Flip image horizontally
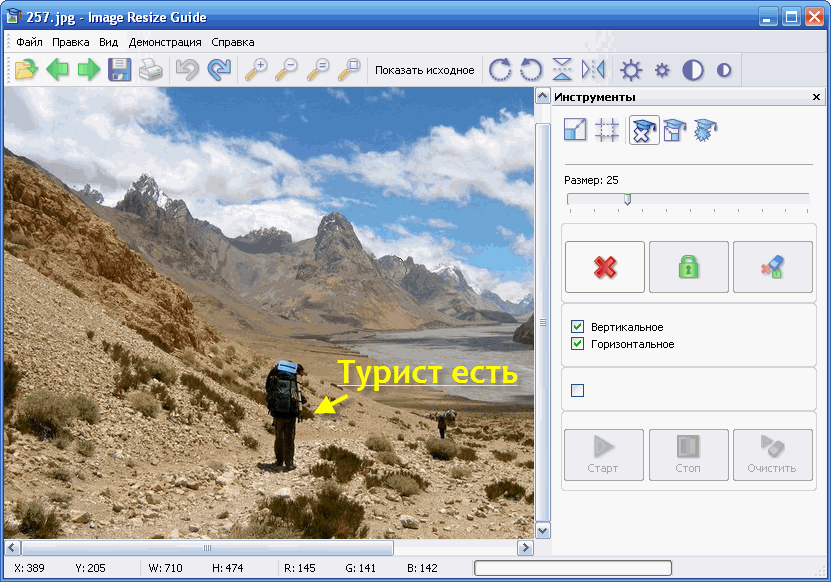831x582 pixels. (593, 70)
